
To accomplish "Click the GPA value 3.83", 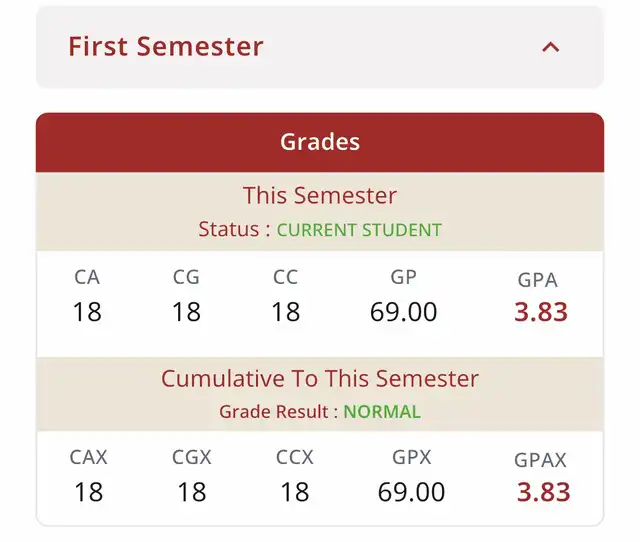I will point(541,312).
